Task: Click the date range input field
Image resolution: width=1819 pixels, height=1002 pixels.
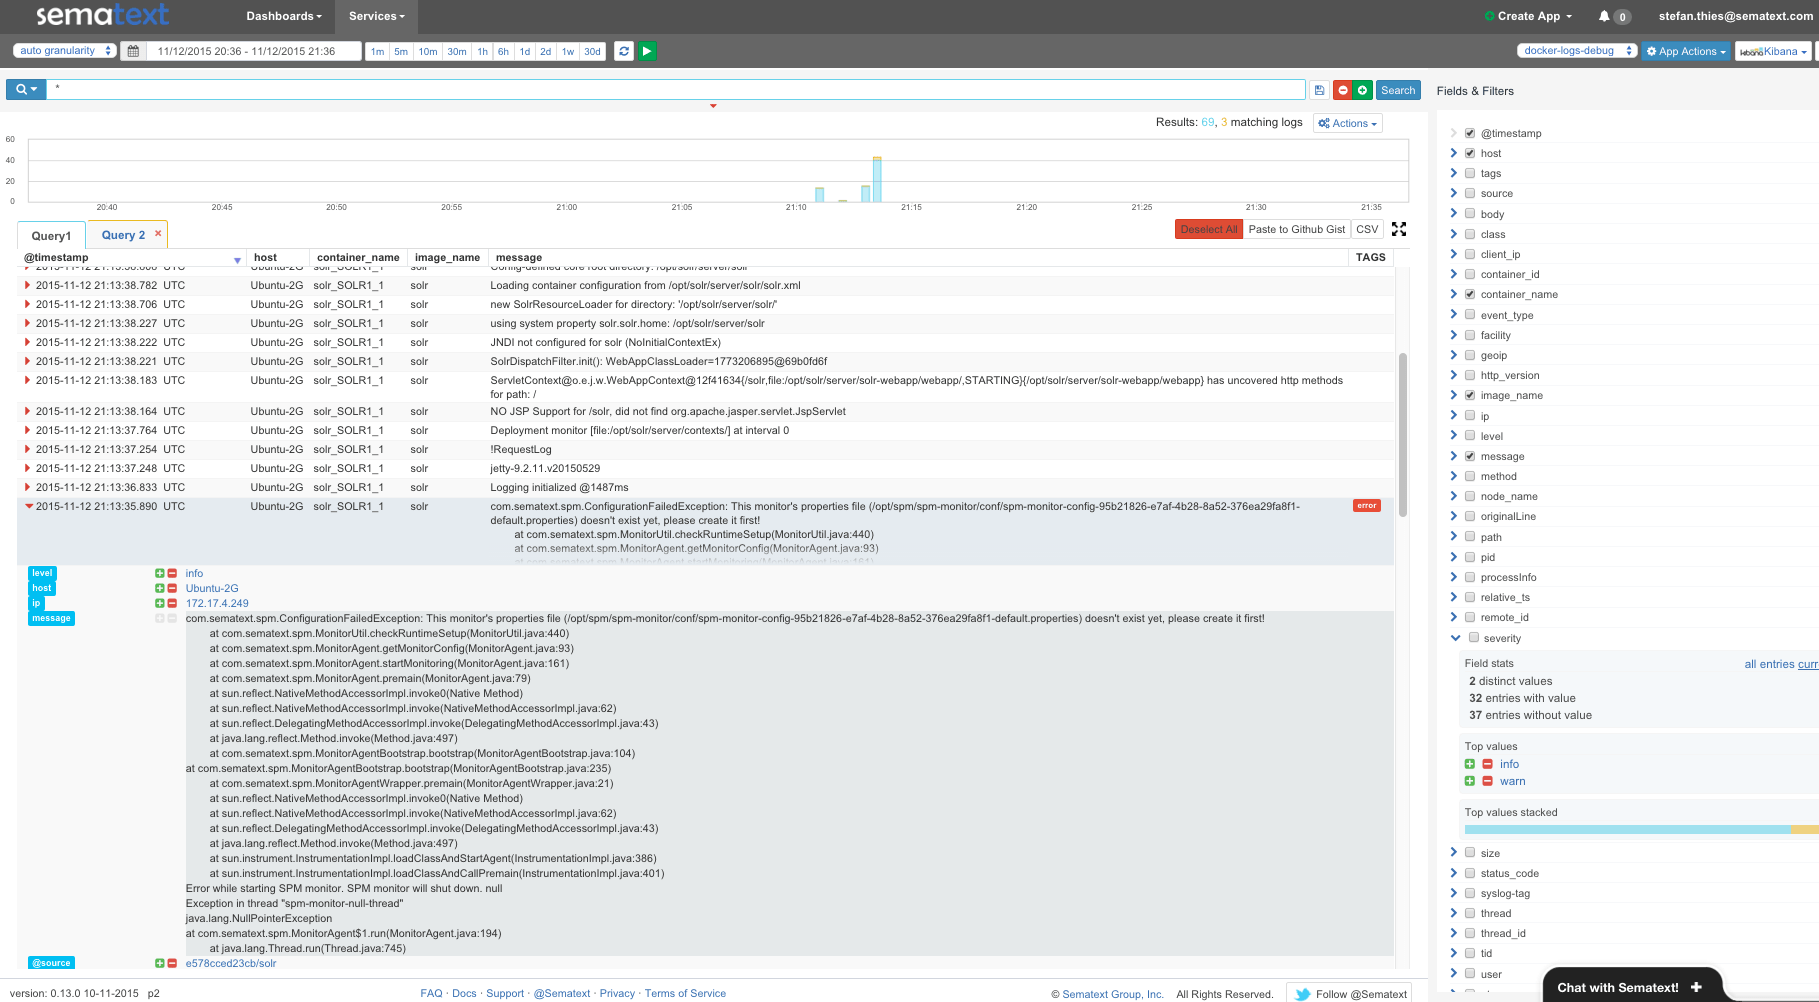Action: point(254,51)
